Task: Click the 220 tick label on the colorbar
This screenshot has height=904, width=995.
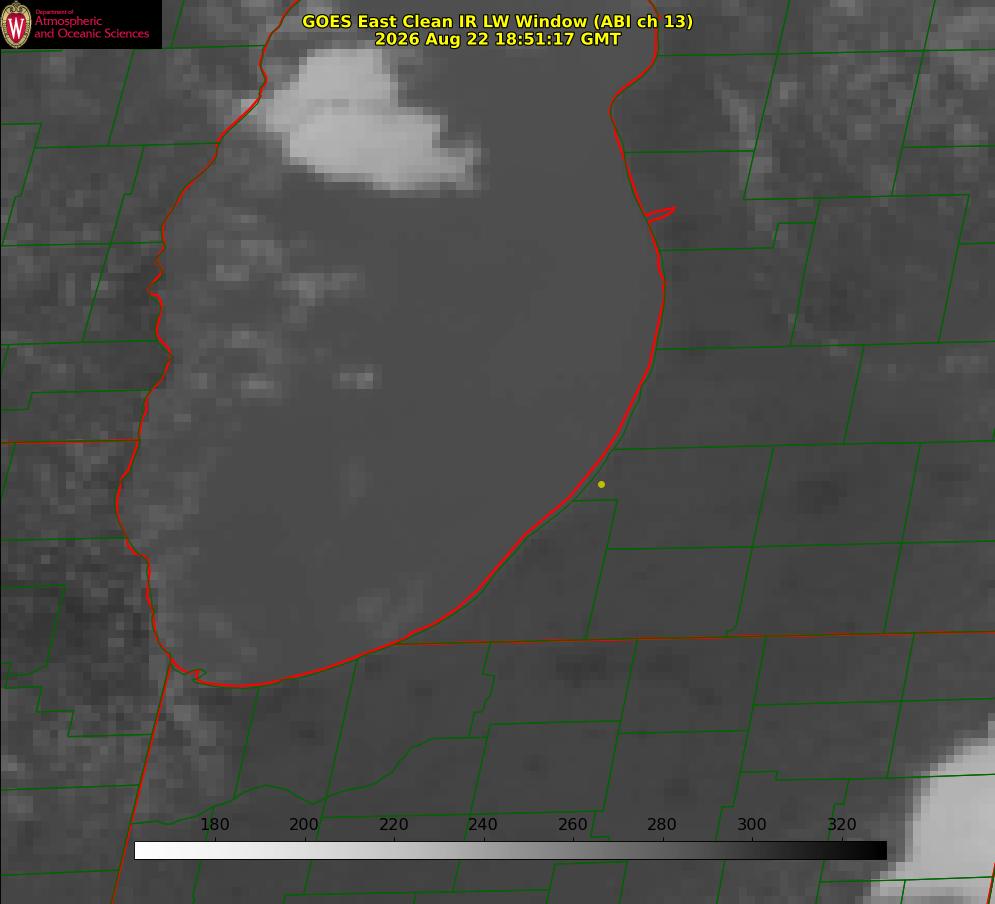Action: point(393,824)
